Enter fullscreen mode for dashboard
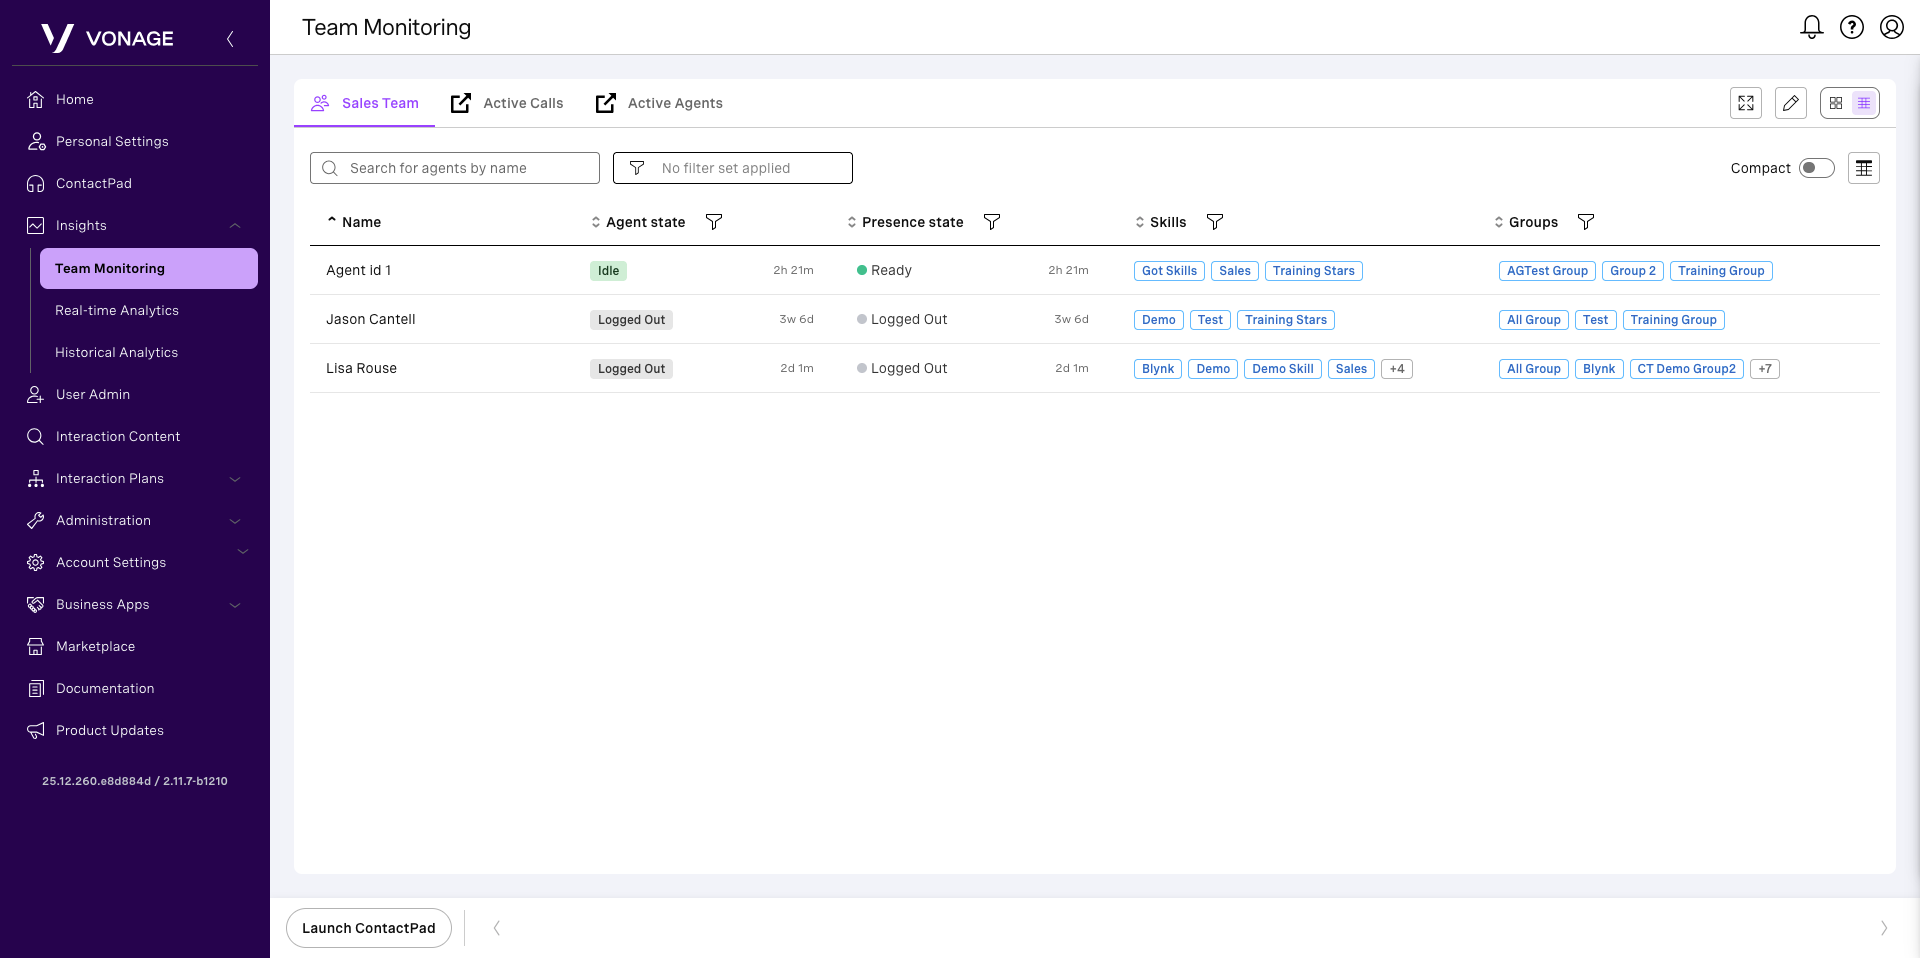Viewport: 1920px width, 958px height. (x=1746, y=103)
